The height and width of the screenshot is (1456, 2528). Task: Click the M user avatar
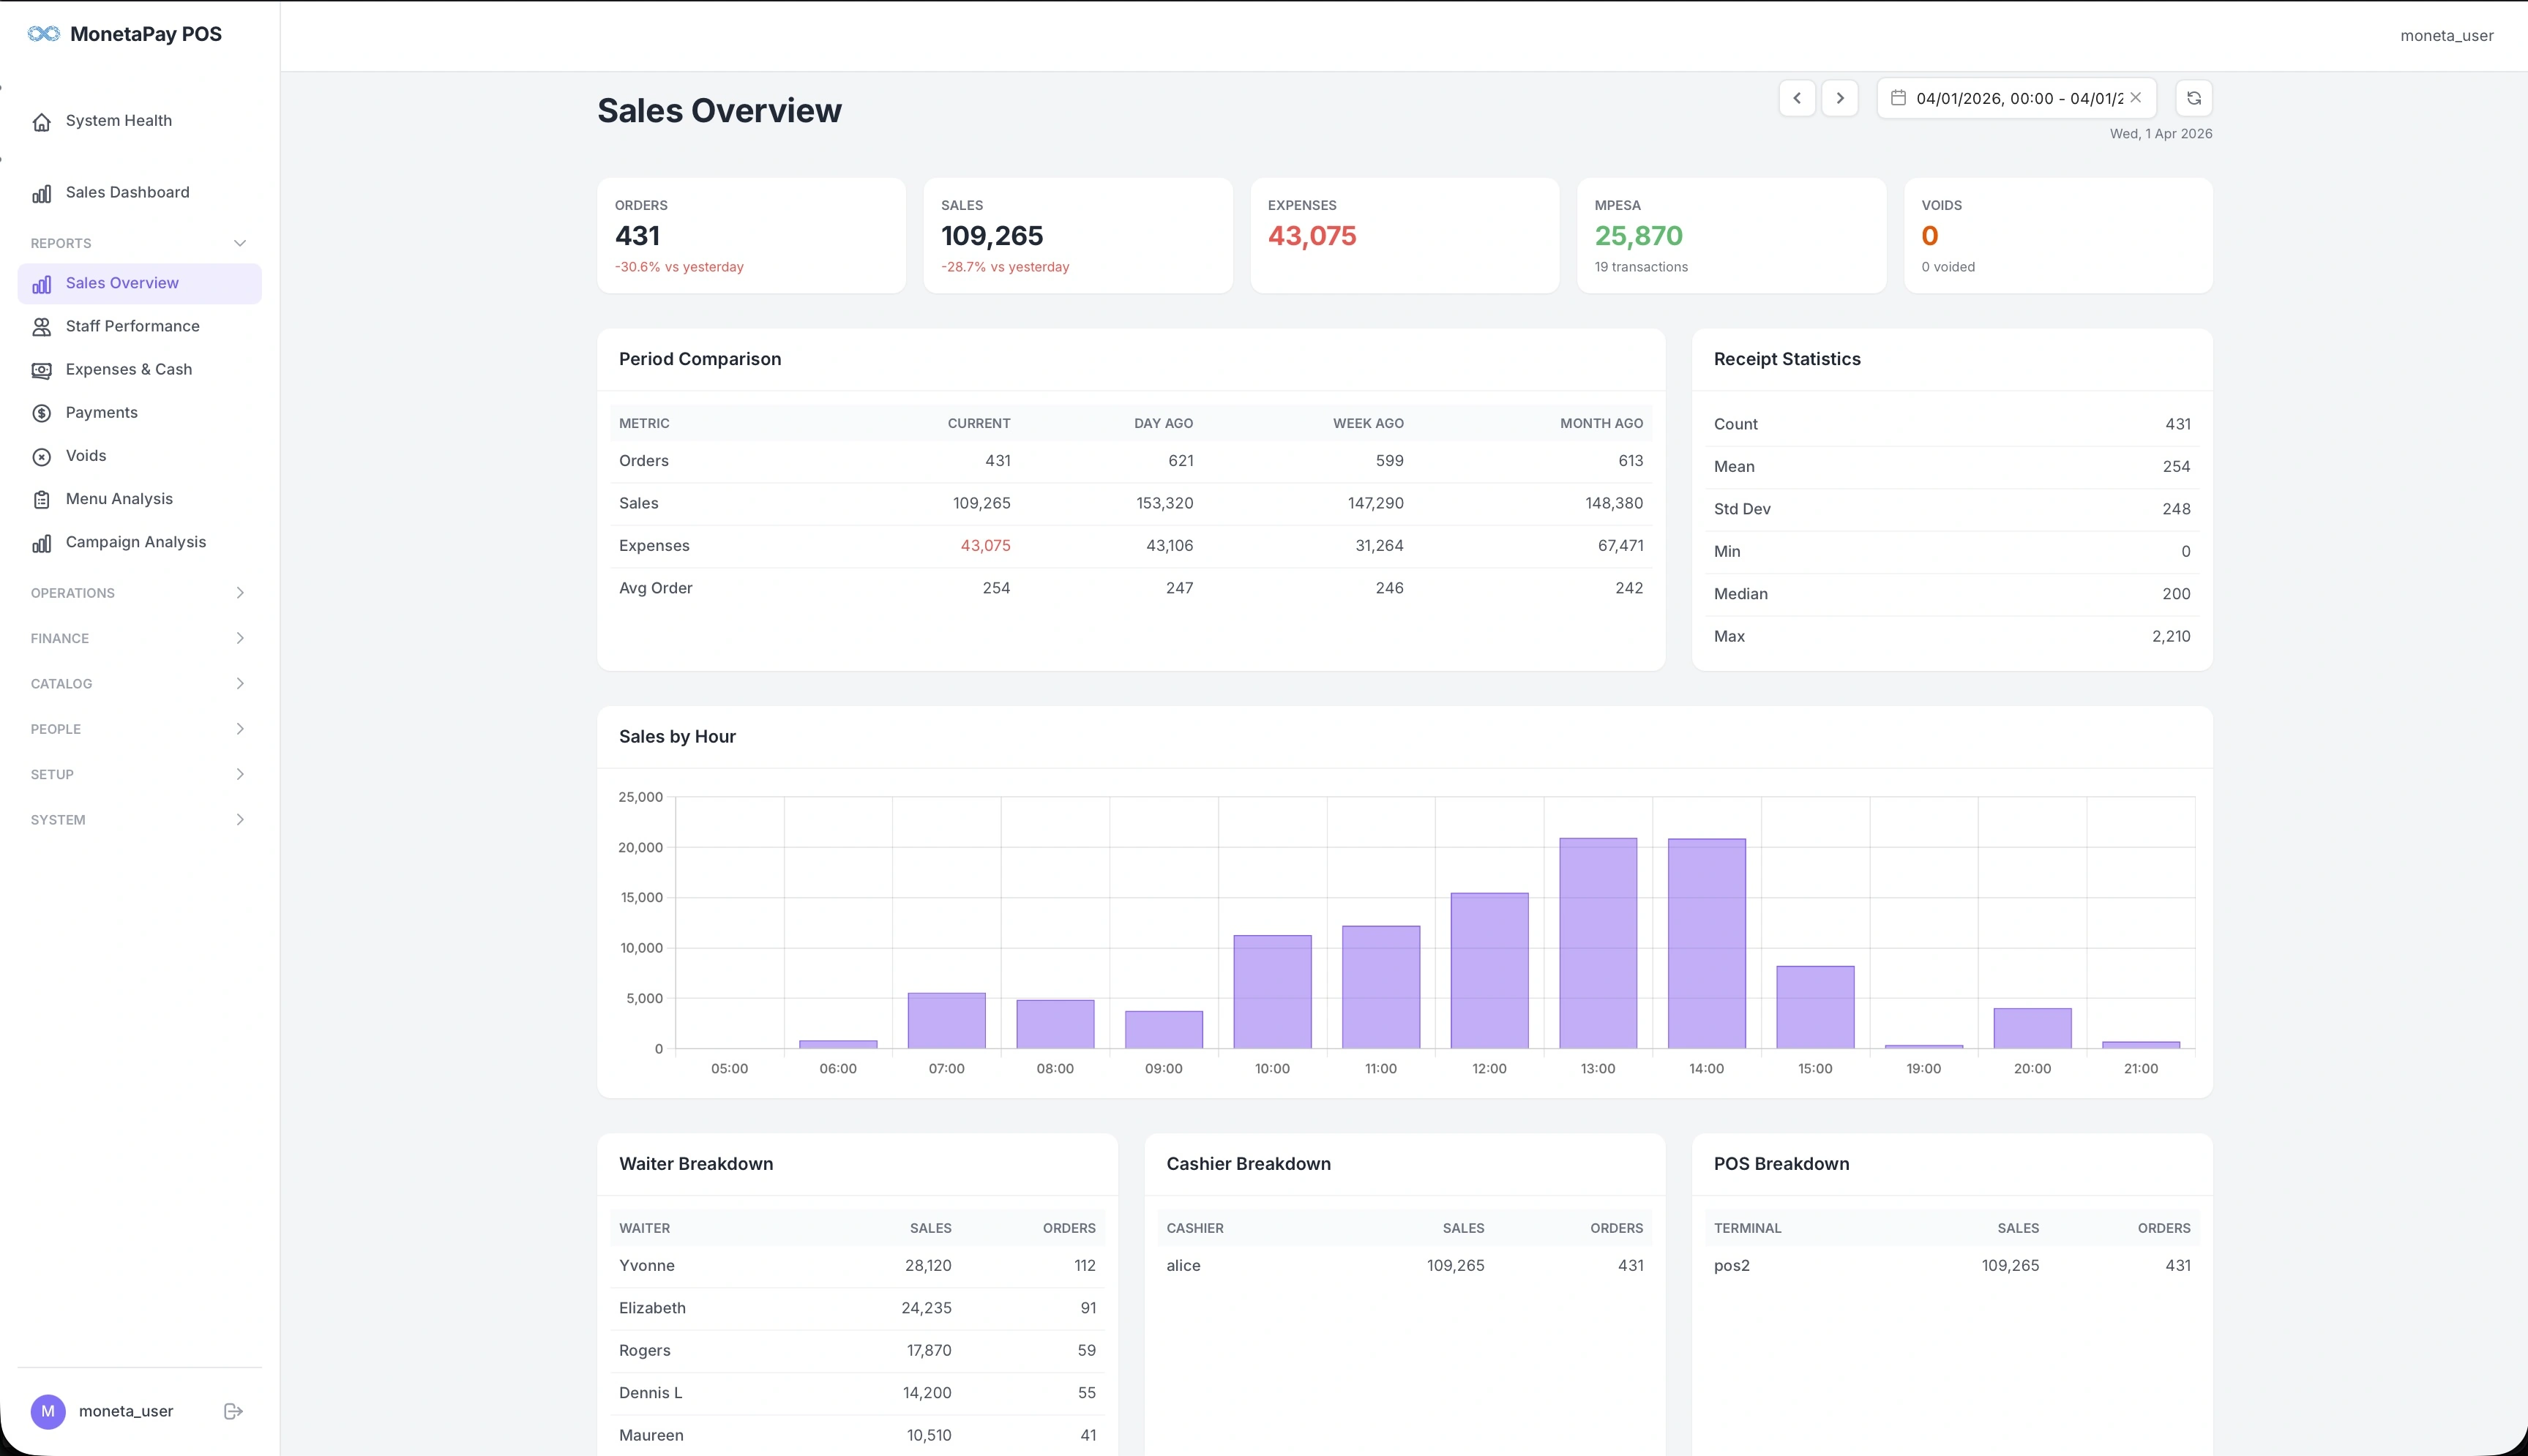click(x=48, y=1411)
